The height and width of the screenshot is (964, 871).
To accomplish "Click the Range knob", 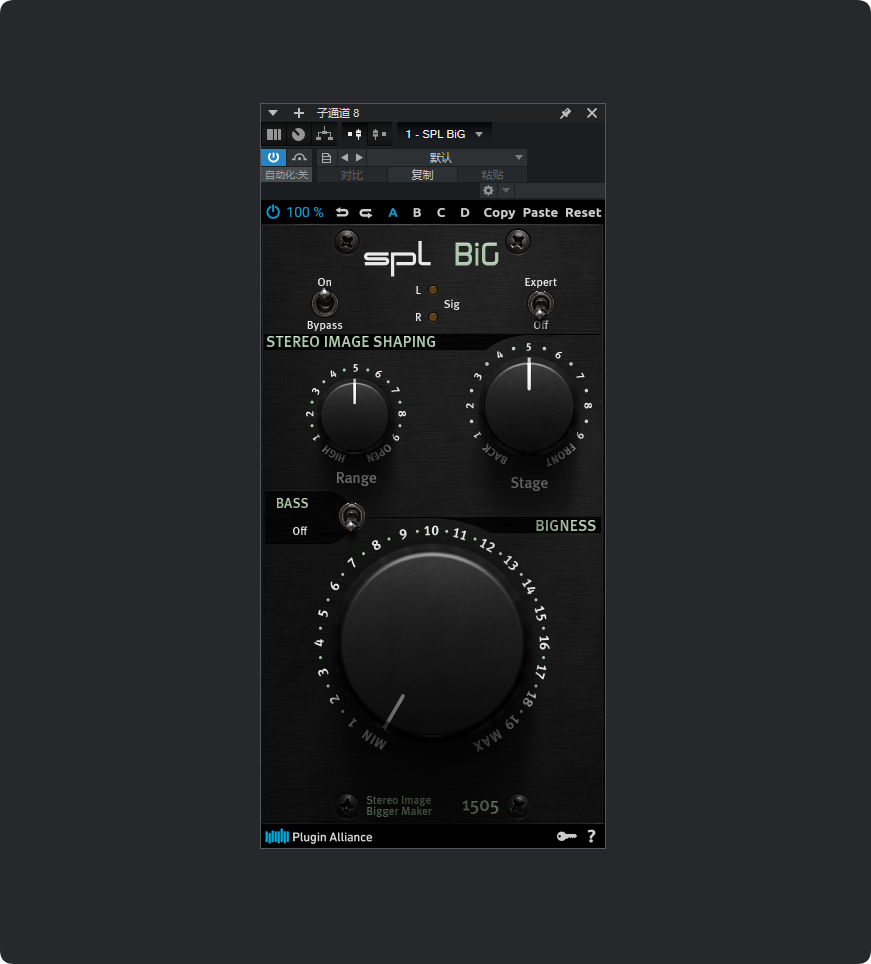I will coord(355,415).
